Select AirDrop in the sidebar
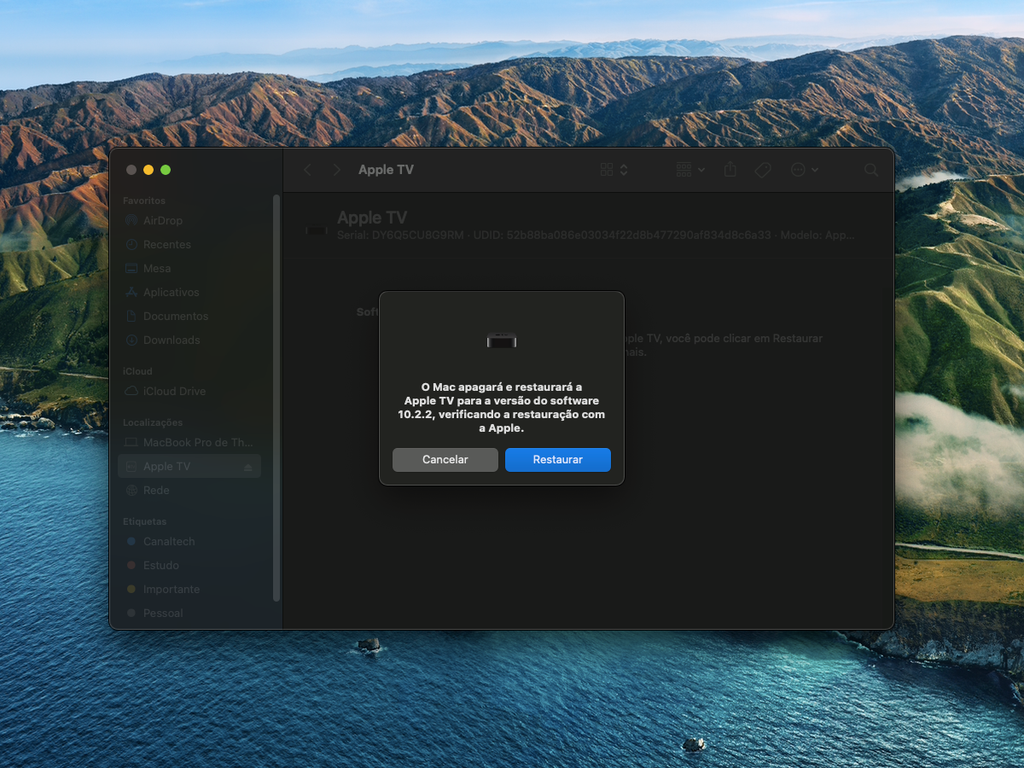 (189, 221)
